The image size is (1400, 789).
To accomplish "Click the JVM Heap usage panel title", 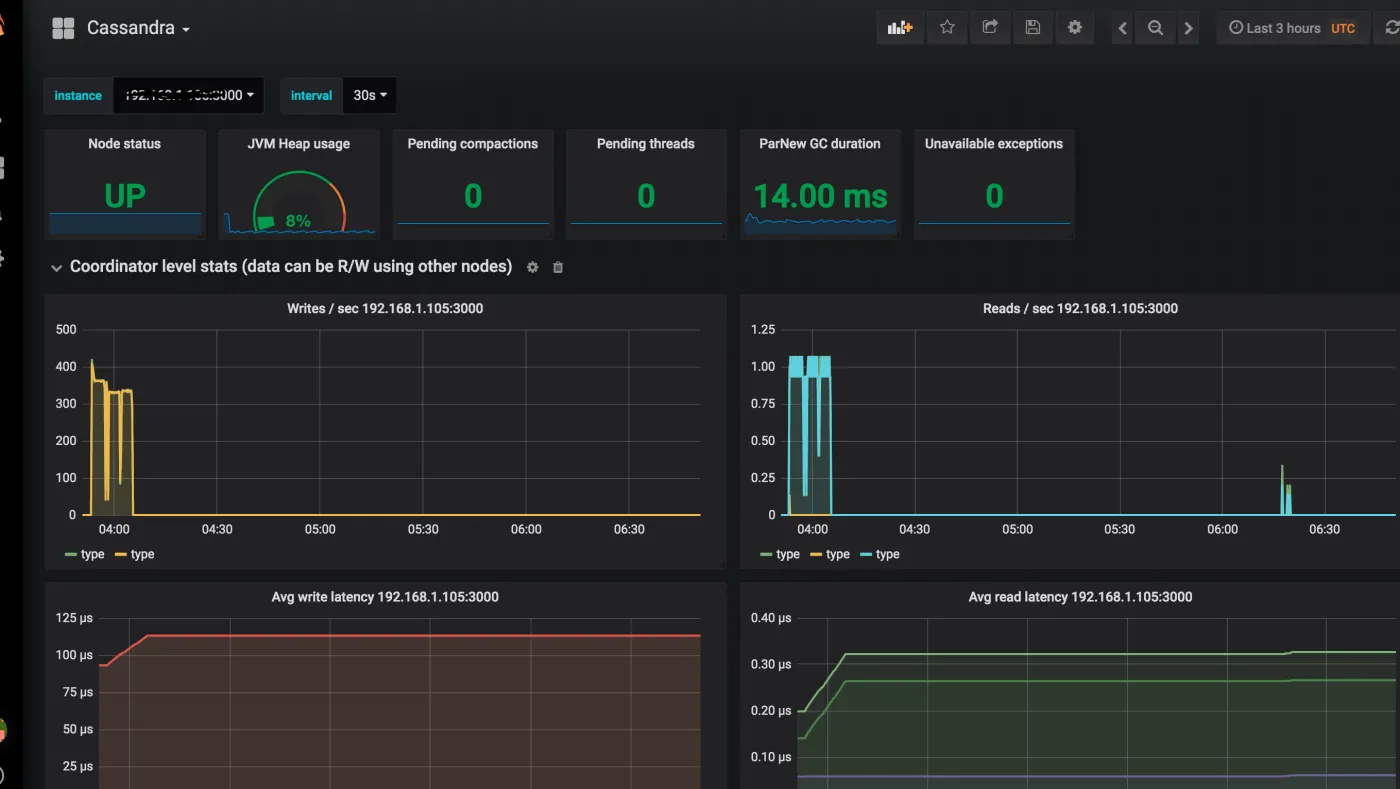I will coord(299,144).
